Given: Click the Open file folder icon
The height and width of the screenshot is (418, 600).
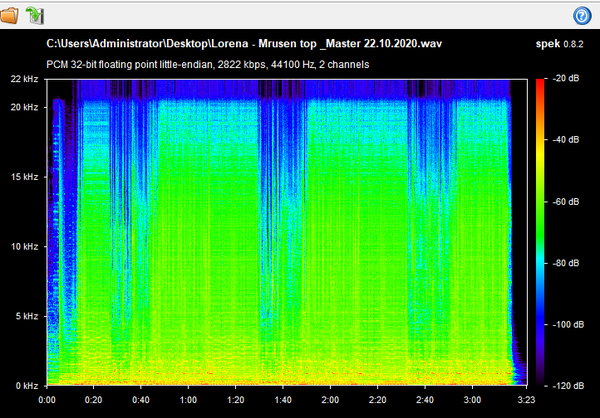Looking at the screenshot, I should (x=11, y=14).
